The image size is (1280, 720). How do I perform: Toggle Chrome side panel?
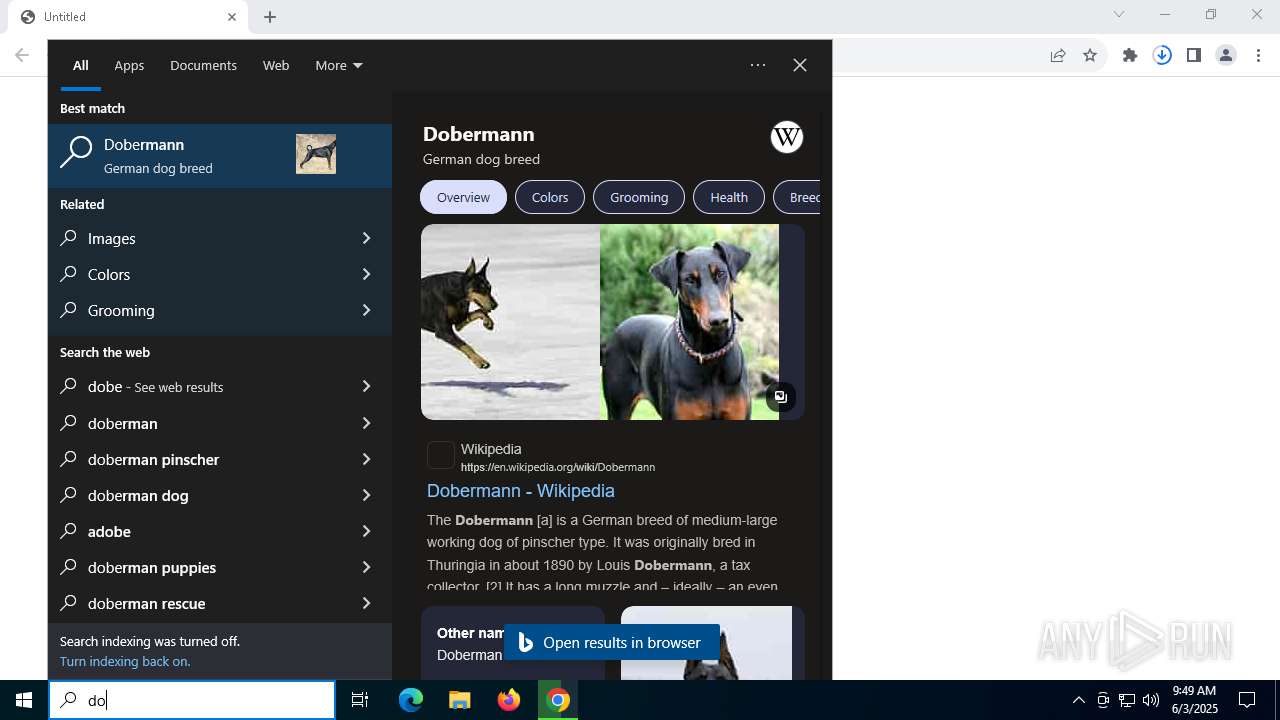(x=1194, y=55)
